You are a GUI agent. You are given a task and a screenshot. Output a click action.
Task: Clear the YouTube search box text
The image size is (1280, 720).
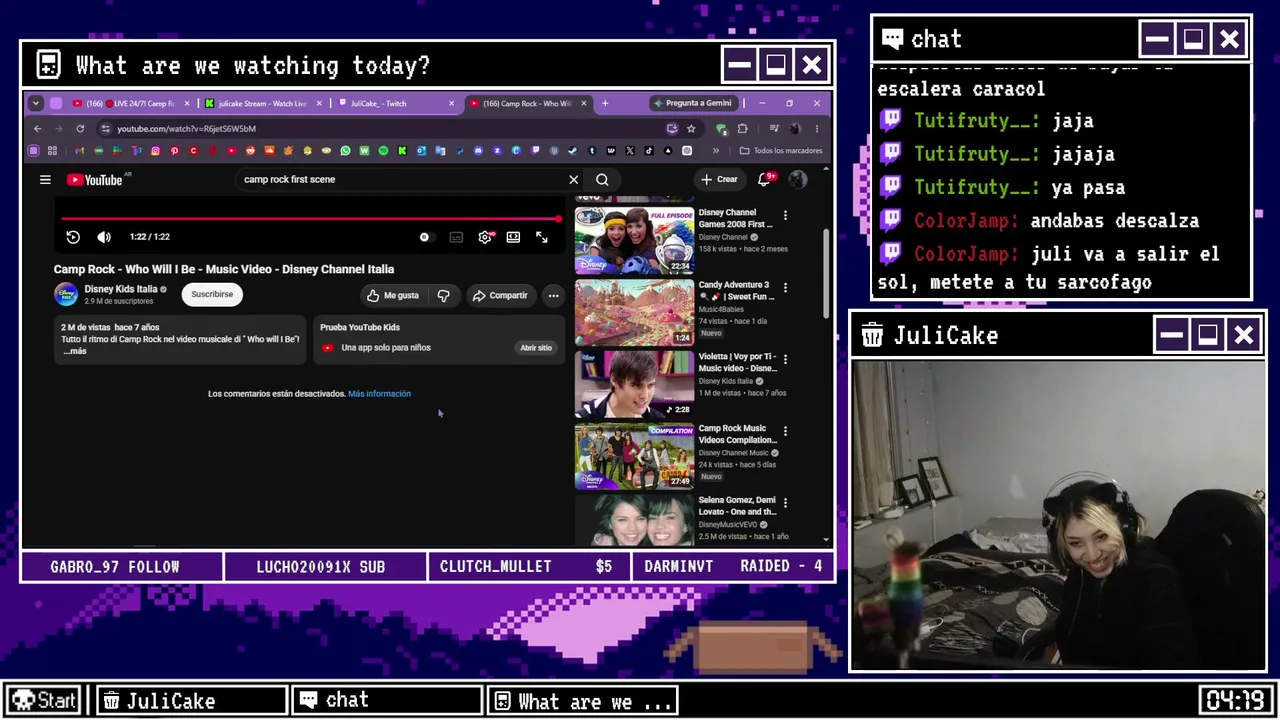[x=573, y=180]
